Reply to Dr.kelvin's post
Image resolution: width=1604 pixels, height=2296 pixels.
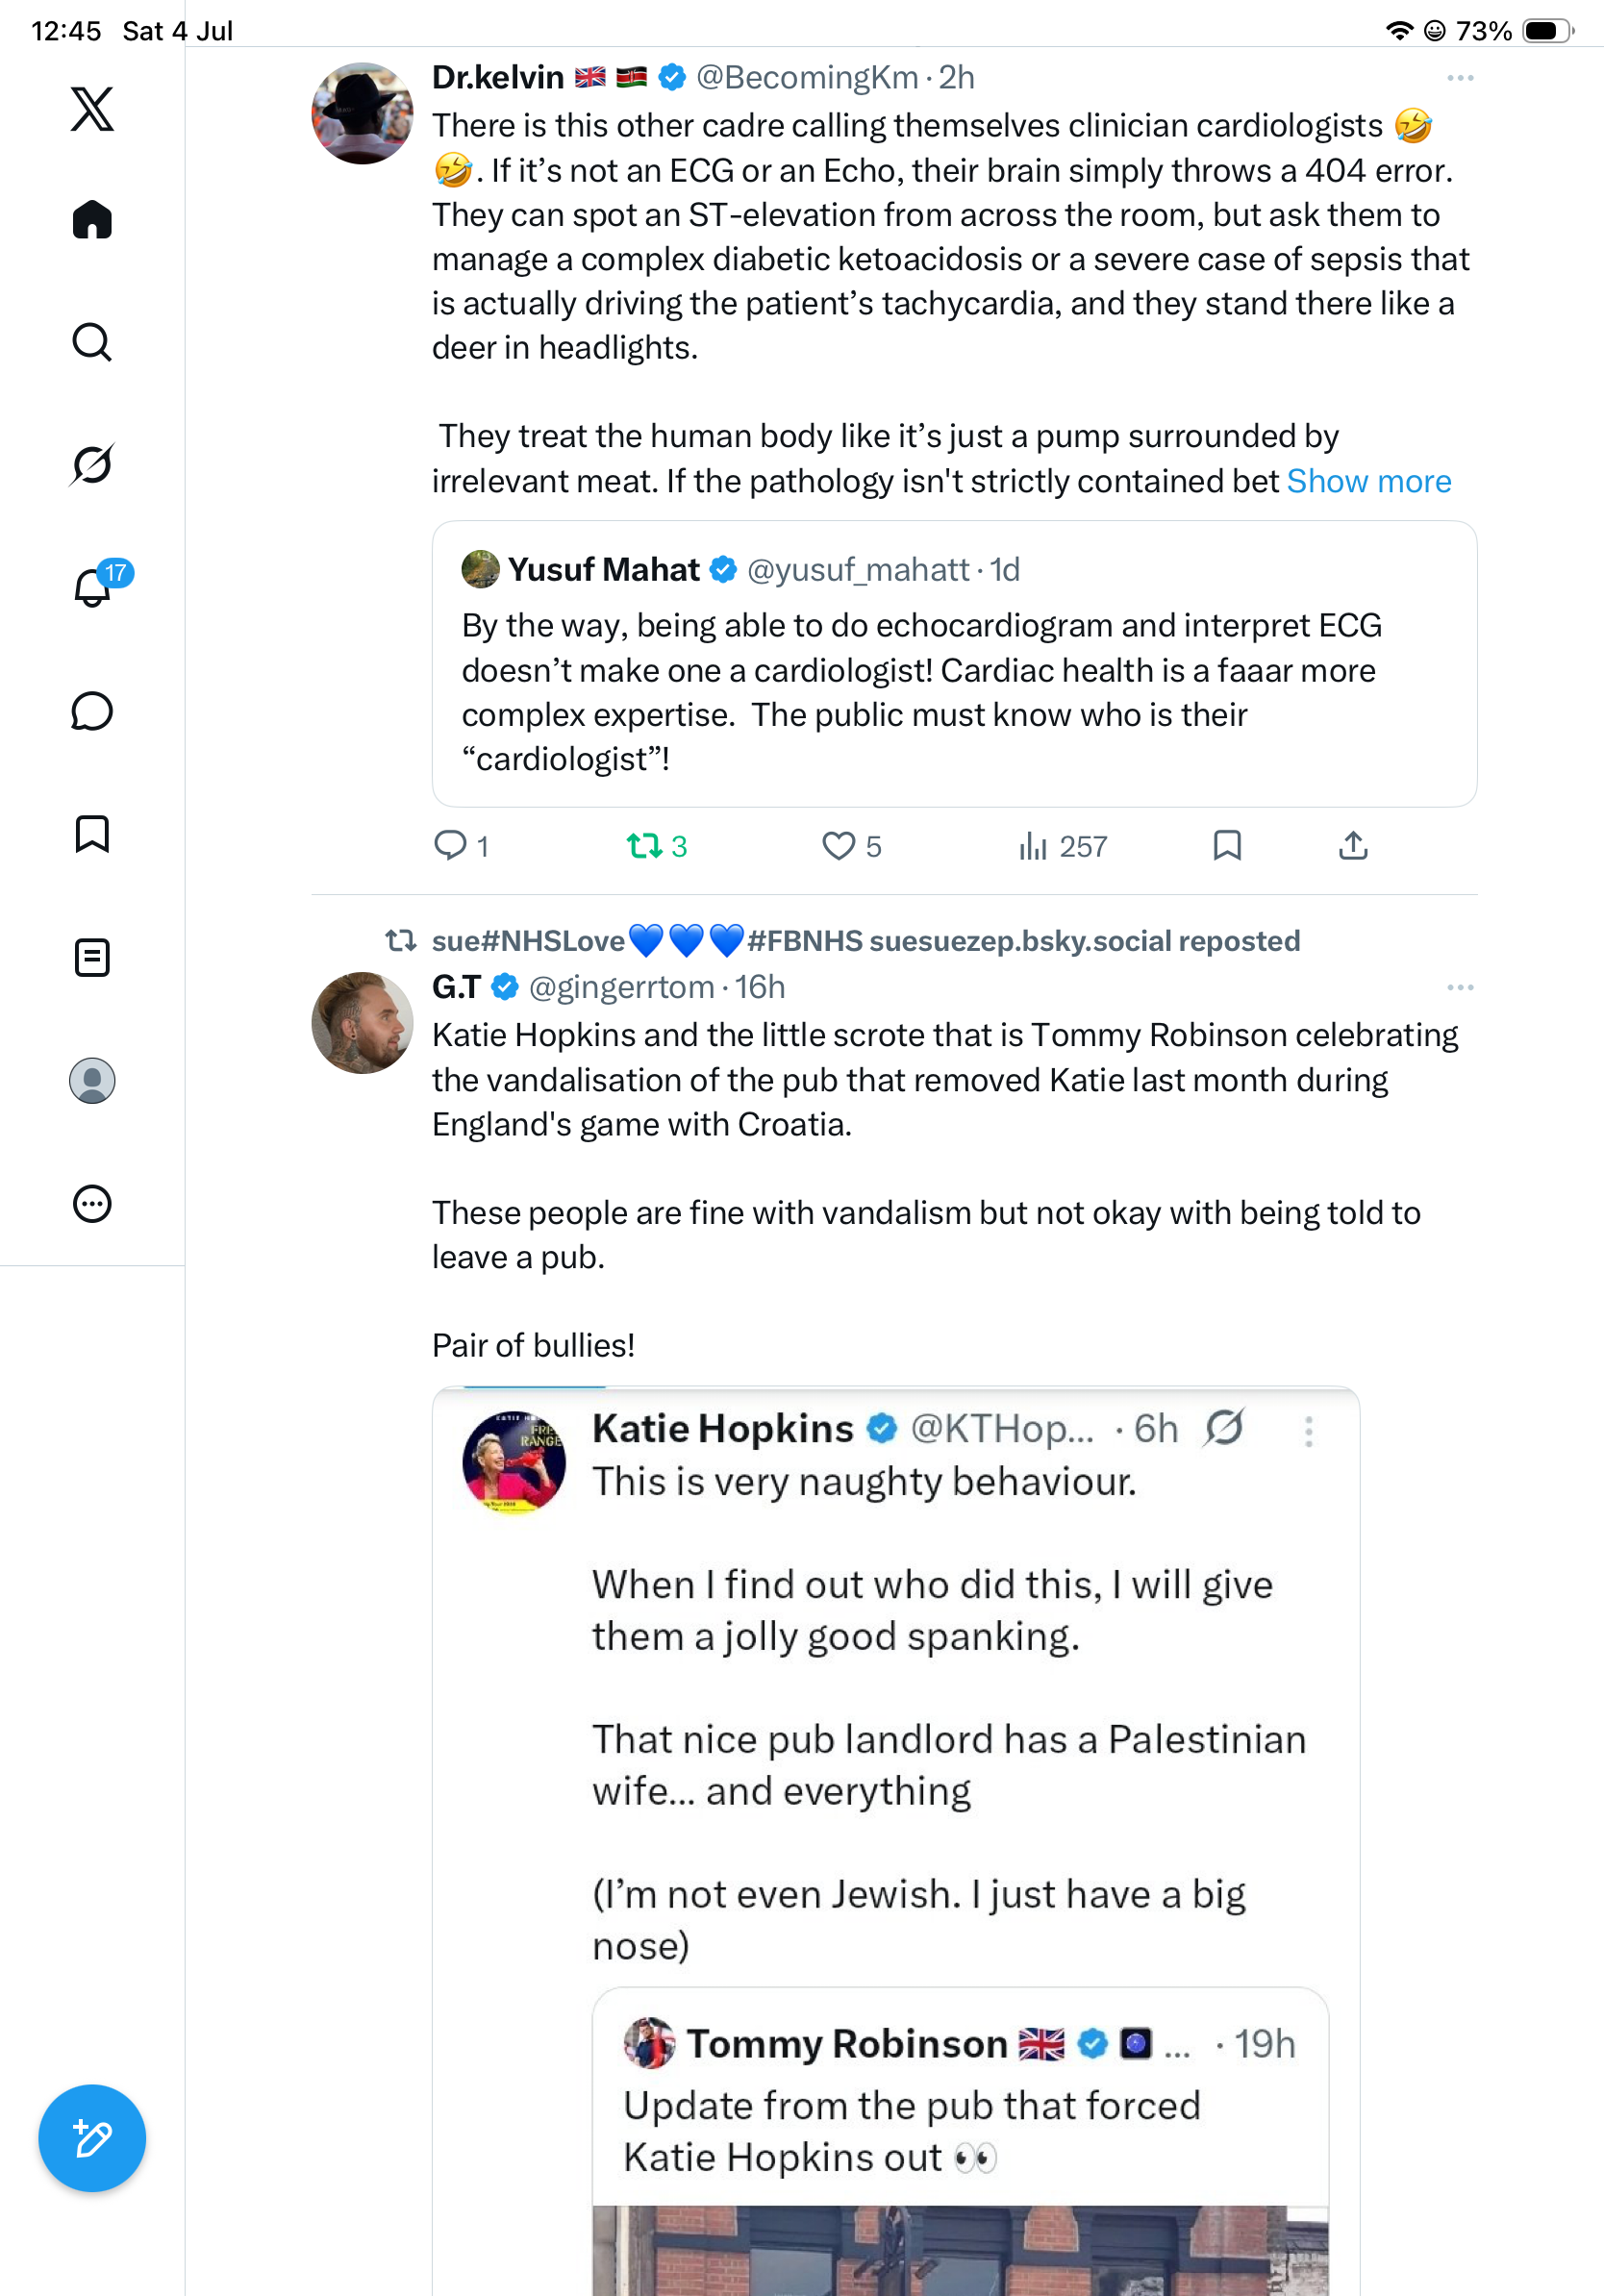click(461, 846)
